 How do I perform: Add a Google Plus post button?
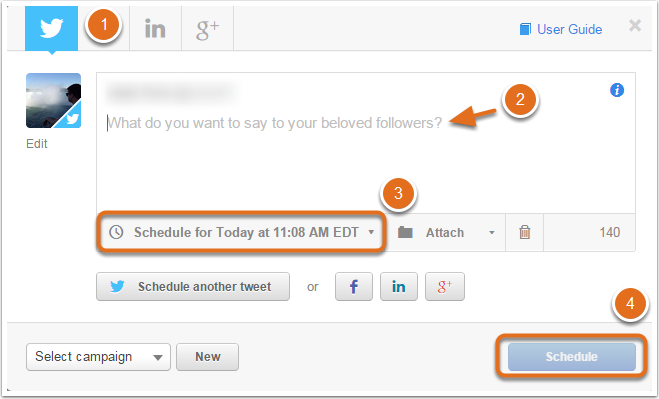[x=445, y=287]
